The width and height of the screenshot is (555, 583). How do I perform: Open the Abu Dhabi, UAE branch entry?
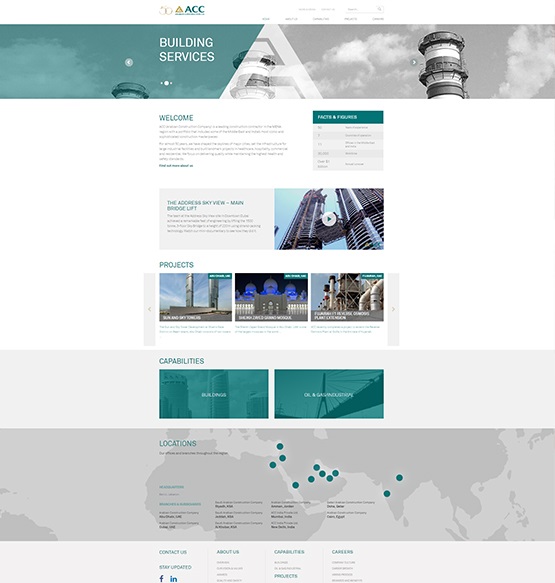(x=179, y=515)
